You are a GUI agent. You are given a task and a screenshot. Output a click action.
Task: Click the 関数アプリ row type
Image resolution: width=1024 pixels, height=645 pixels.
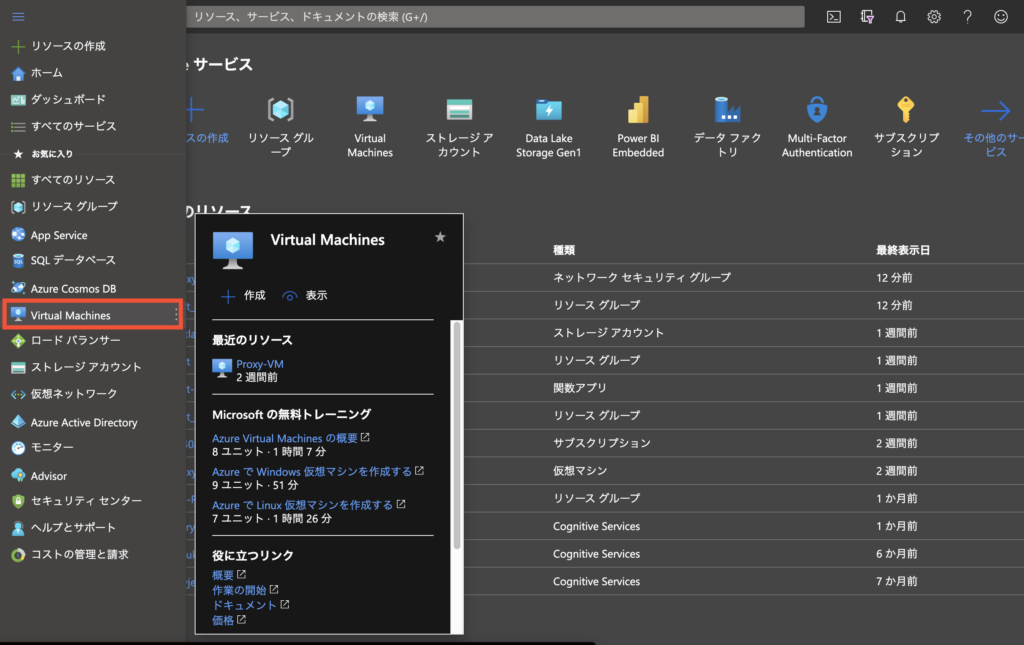click(x=580, y=388)
